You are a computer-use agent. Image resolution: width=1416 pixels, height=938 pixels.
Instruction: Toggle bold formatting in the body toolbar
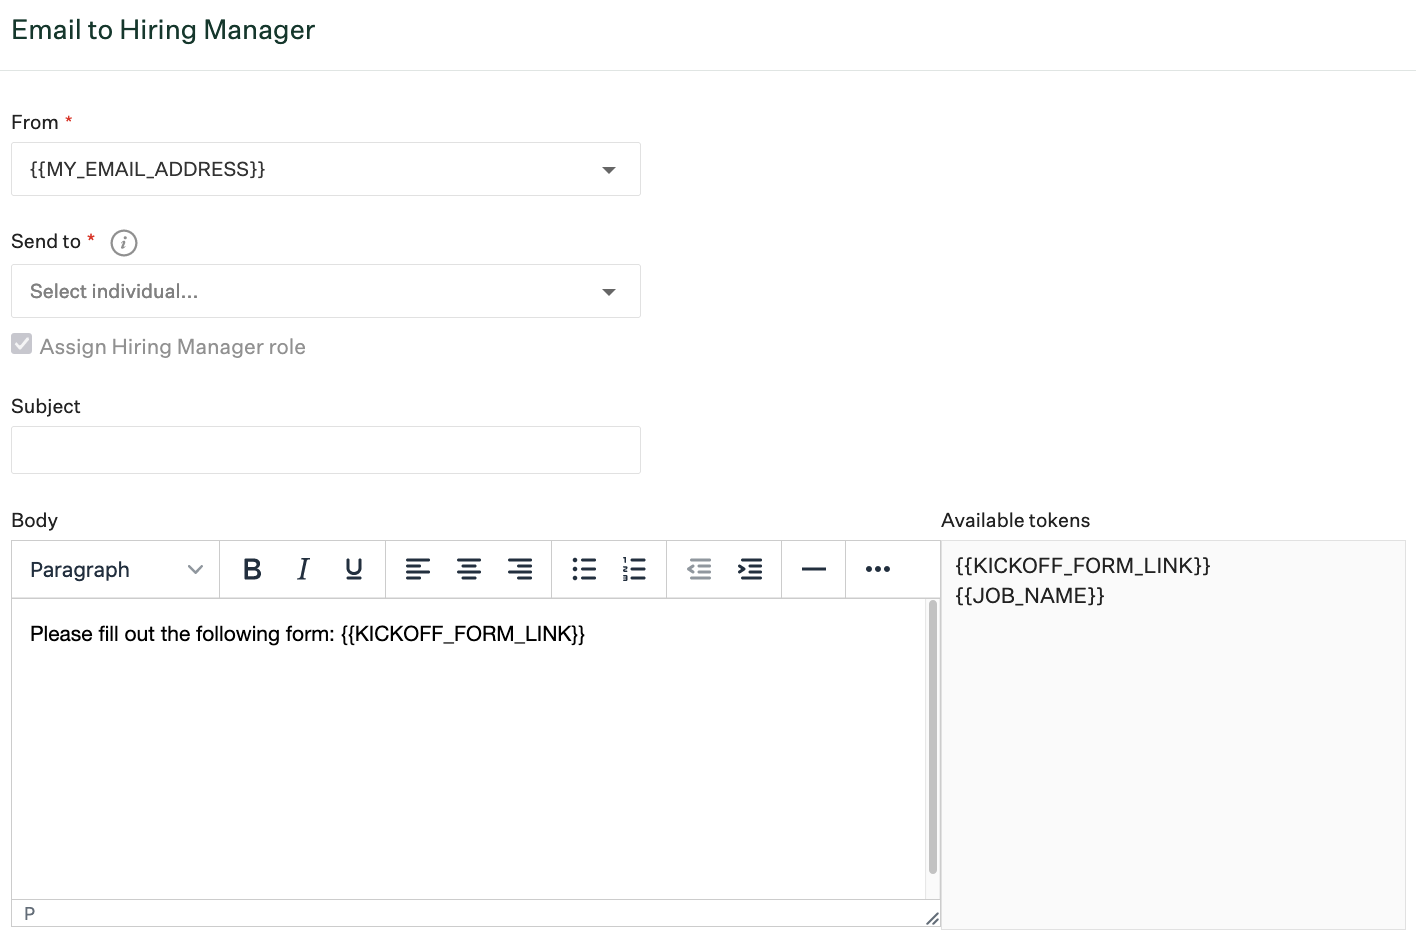252,569
